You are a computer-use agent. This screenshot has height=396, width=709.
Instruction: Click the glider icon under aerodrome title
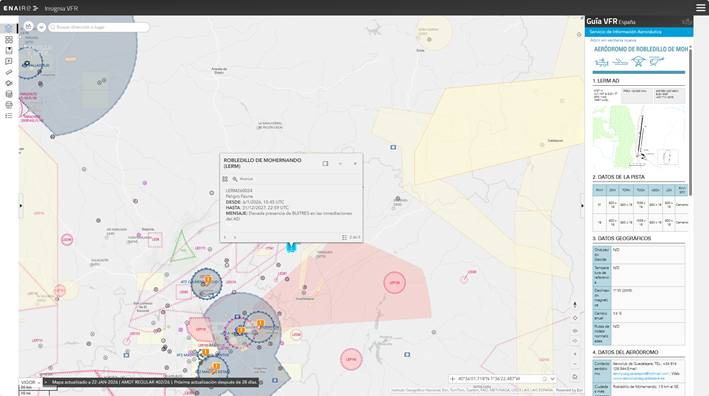[620, 62]
